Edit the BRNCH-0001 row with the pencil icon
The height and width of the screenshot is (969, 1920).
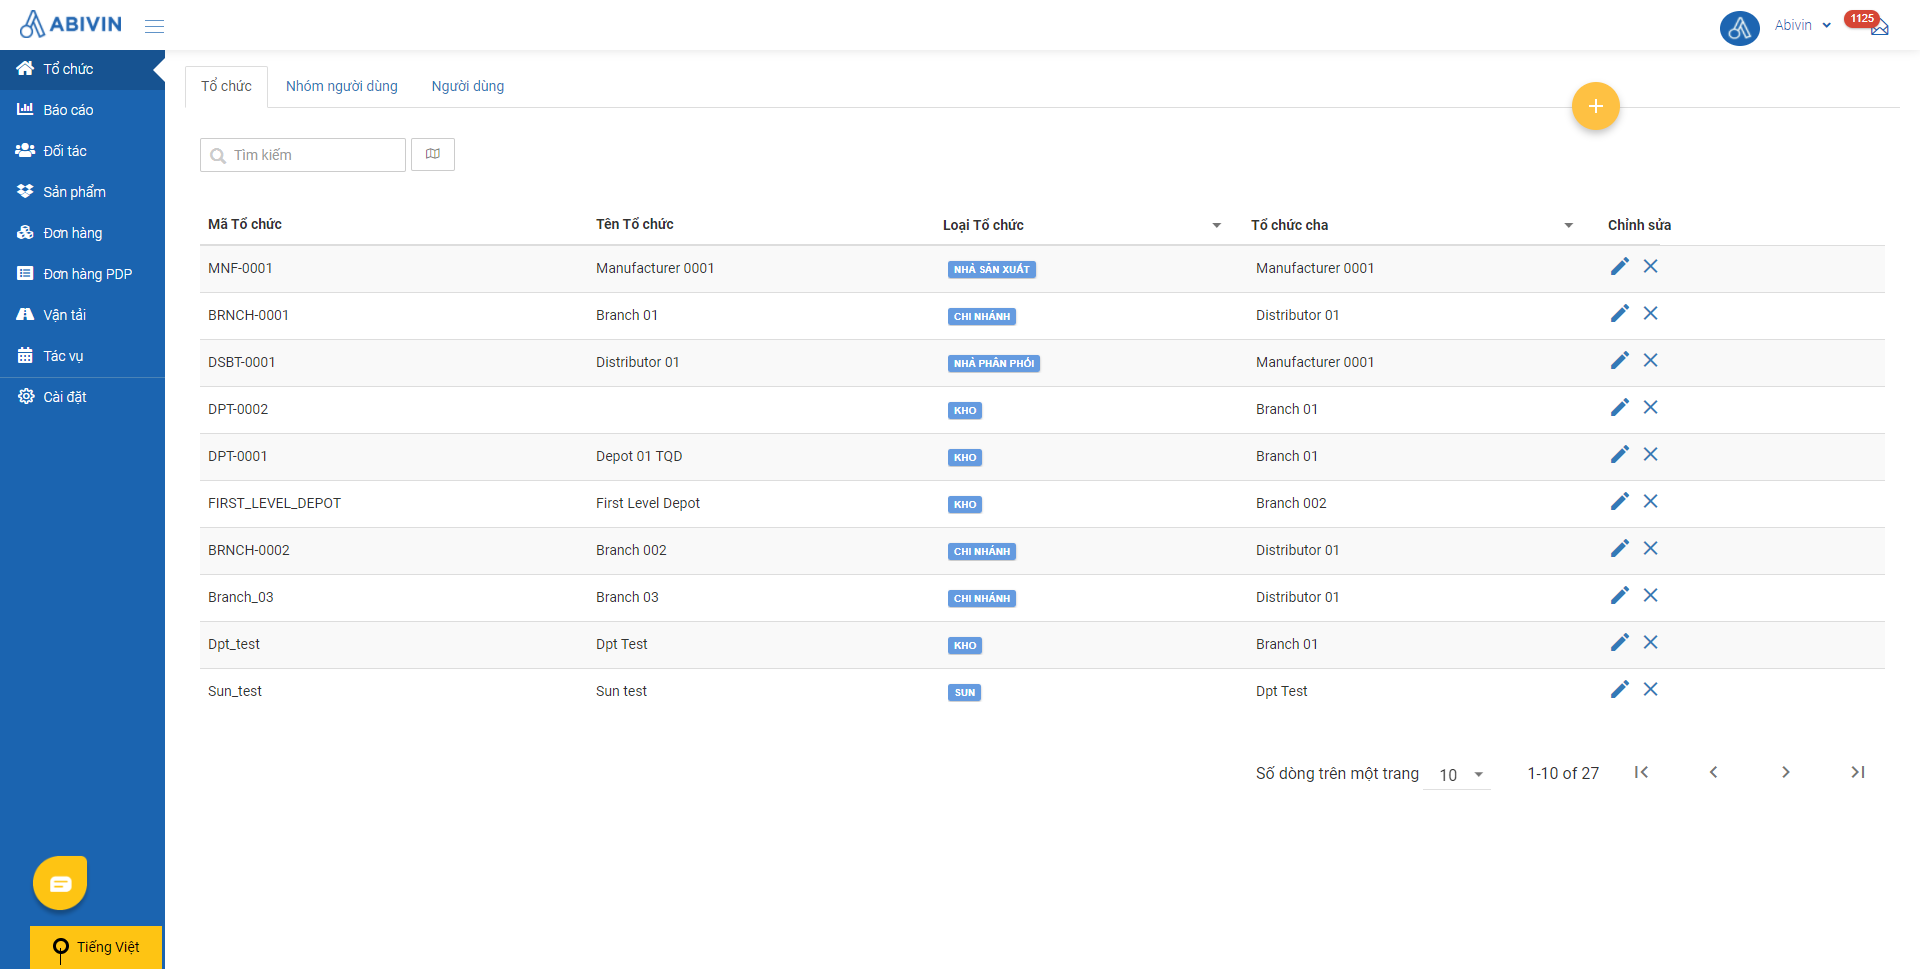point(1620,313)
